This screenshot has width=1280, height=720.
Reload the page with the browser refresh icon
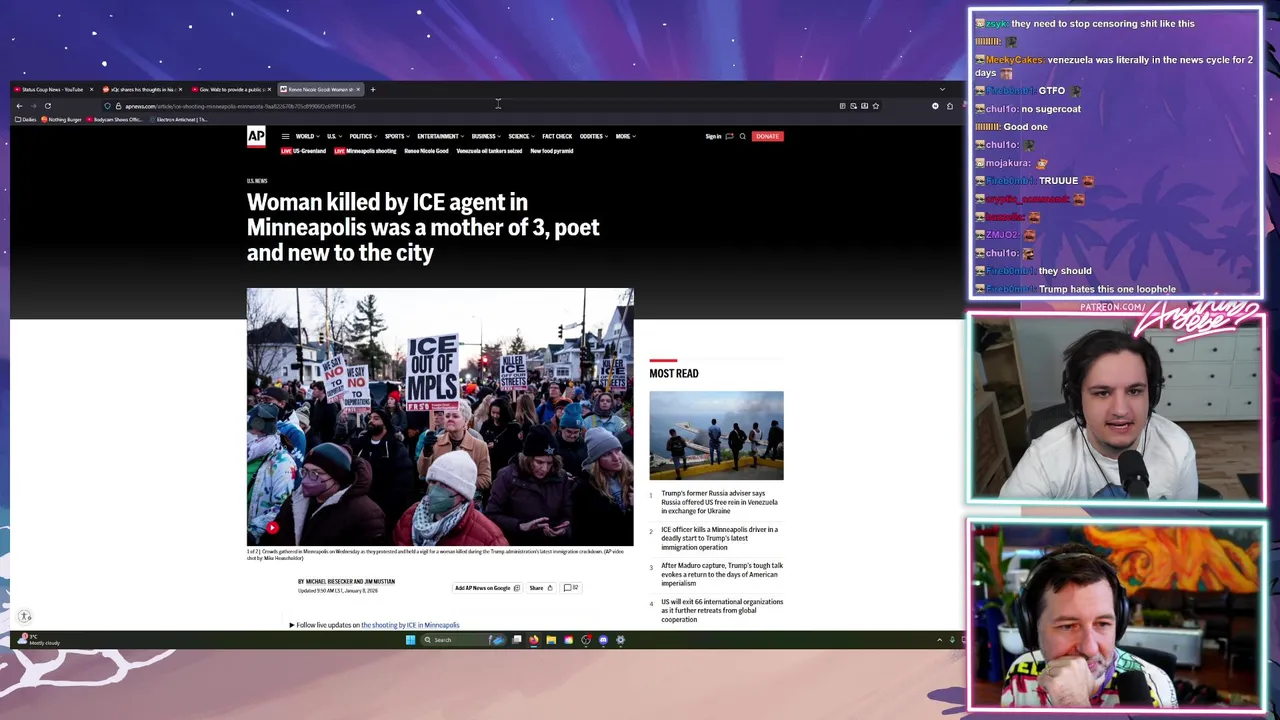tap(47, 106)
